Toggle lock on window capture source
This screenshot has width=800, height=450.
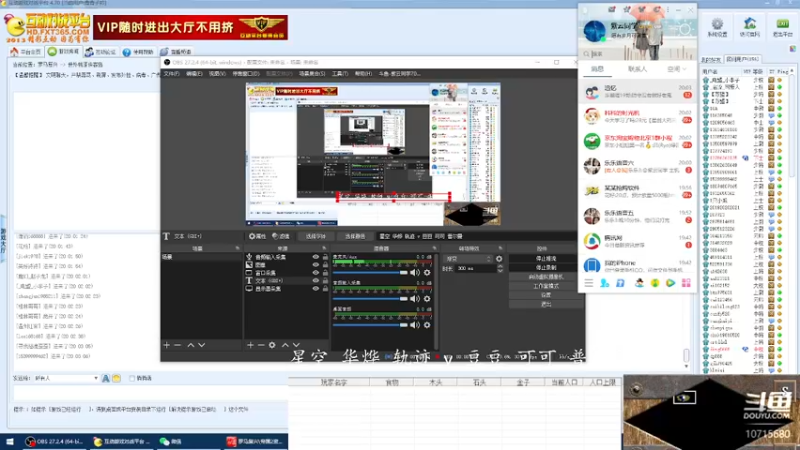325,273
